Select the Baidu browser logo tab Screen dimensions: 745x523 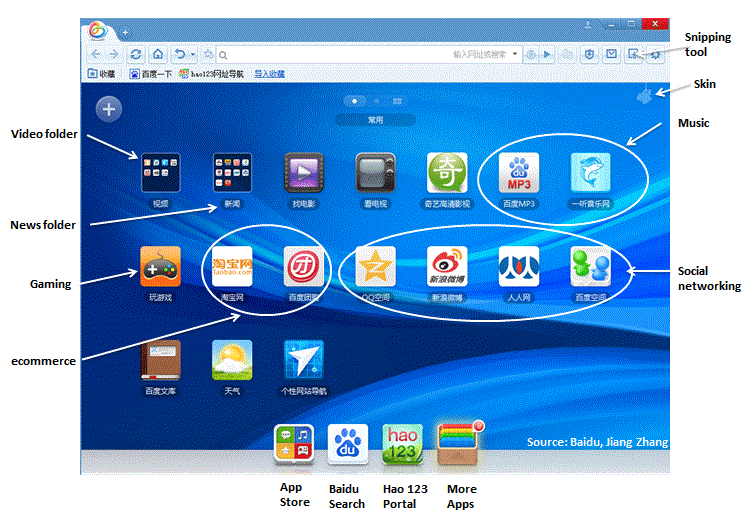click(98, 31)
